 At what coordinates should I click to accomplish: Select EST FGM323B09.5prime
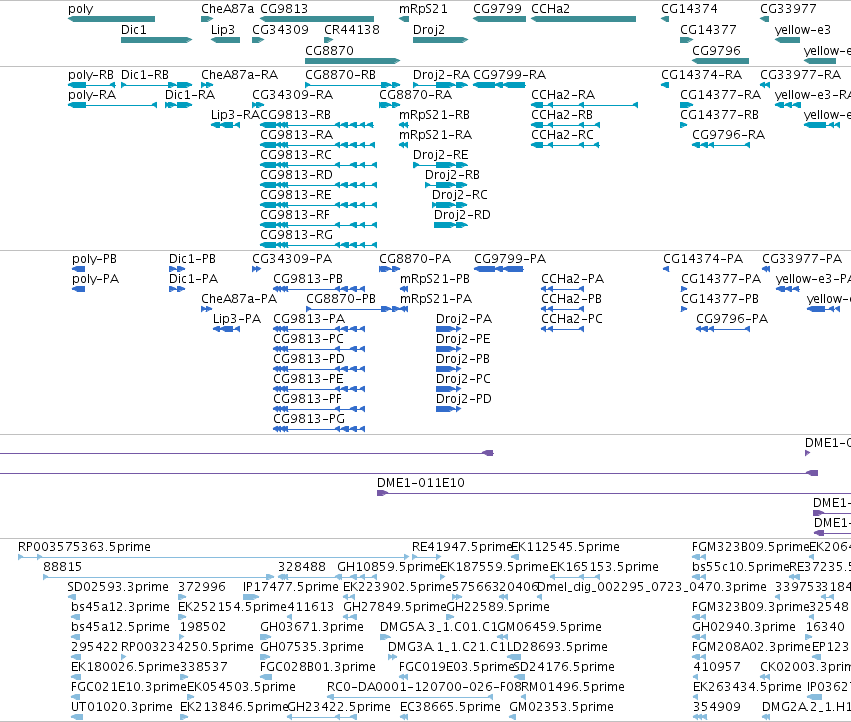tap(699, 557)
